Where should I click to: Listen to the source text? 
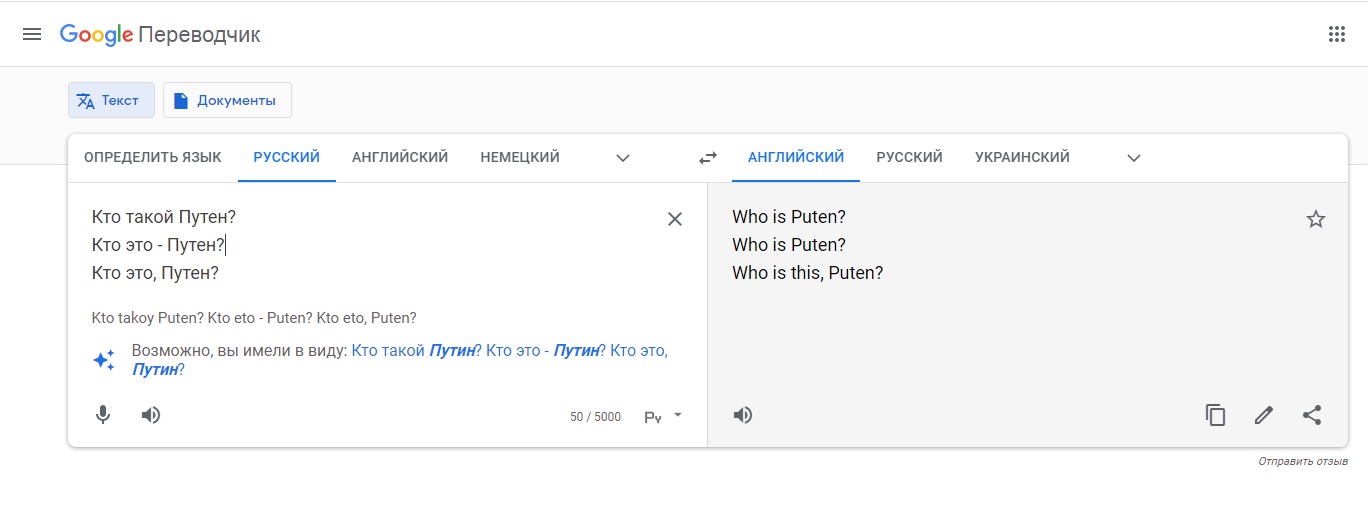(151, 415)
